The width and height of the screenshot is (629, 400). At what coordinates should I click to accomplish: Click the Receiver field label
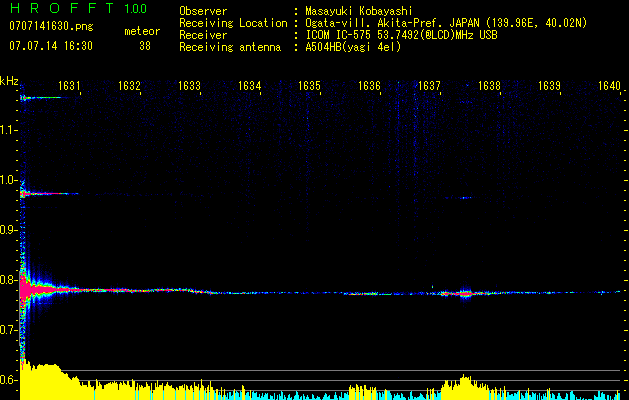coord(203,35)
